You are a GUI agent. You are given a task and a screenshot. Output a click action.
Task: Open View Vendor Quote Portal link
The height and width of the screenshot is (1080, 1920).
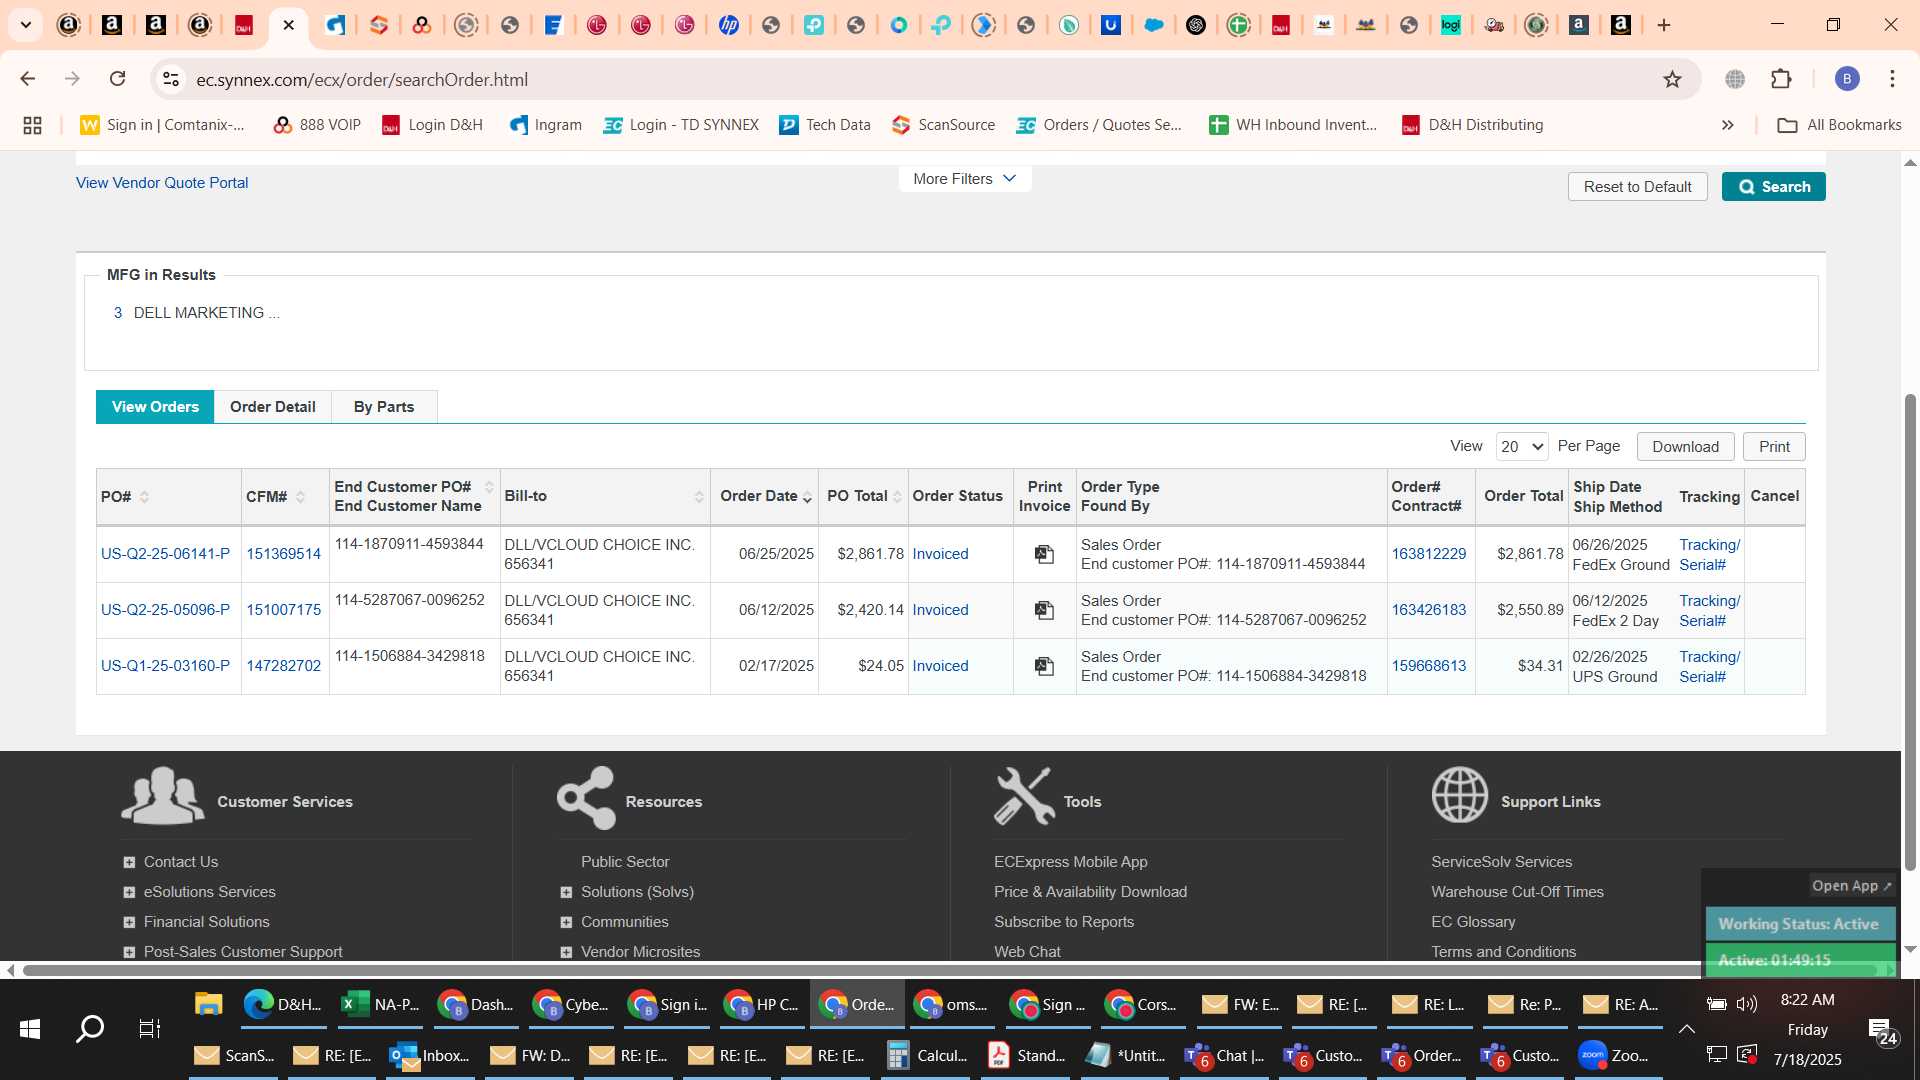click(162, 183)
